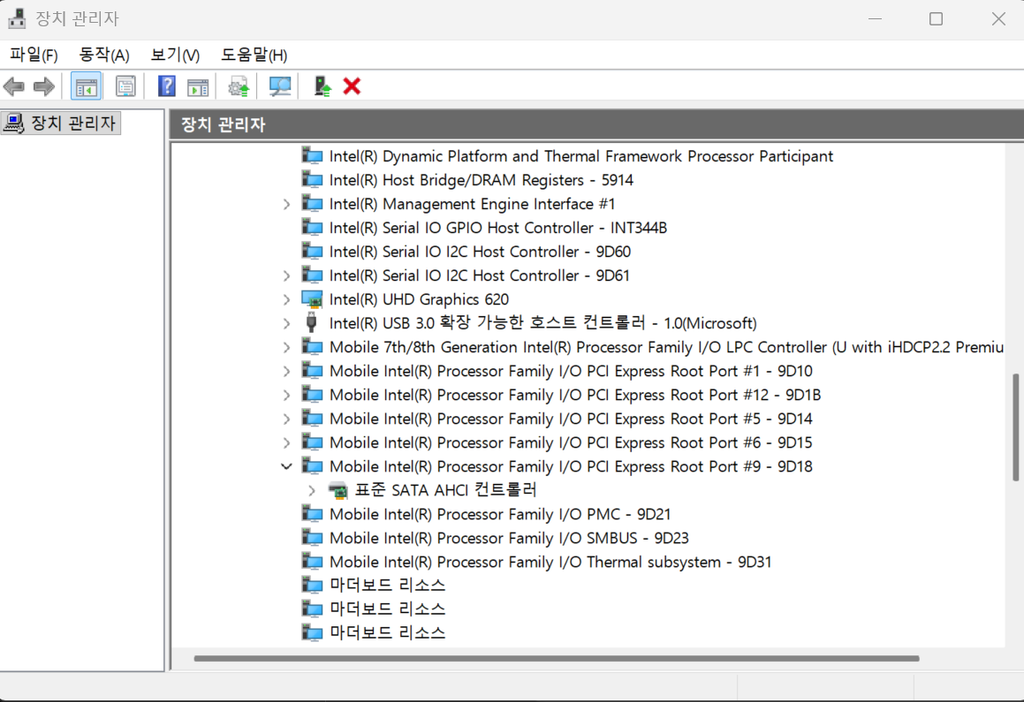Expand Intel(R) USB 3.0 host controller node
Image resolution: width=1024 pixels, height=702 pixels.
286,323
